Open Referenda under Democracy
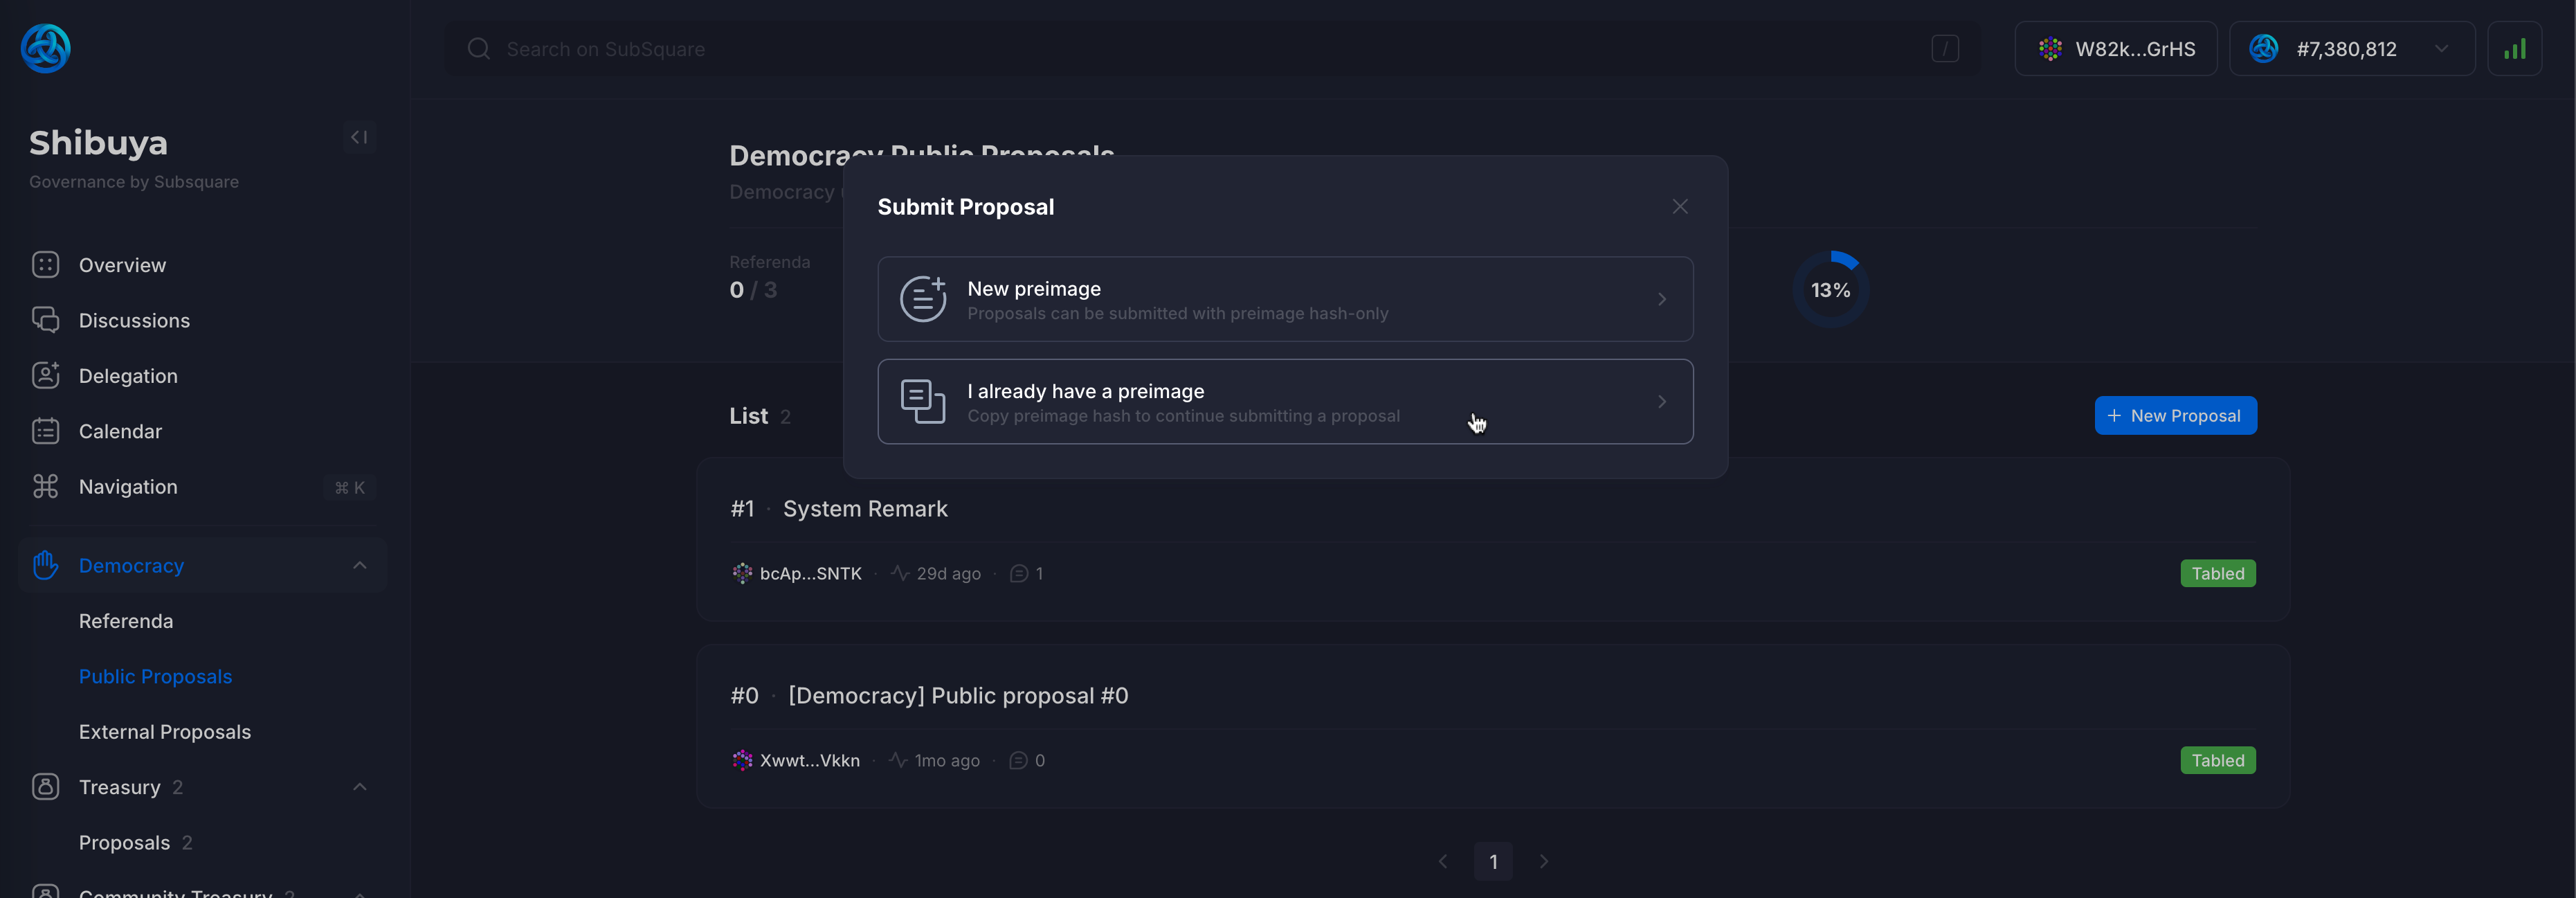Viewport: 2576px width, 898px height. click(x=126, y=621)
